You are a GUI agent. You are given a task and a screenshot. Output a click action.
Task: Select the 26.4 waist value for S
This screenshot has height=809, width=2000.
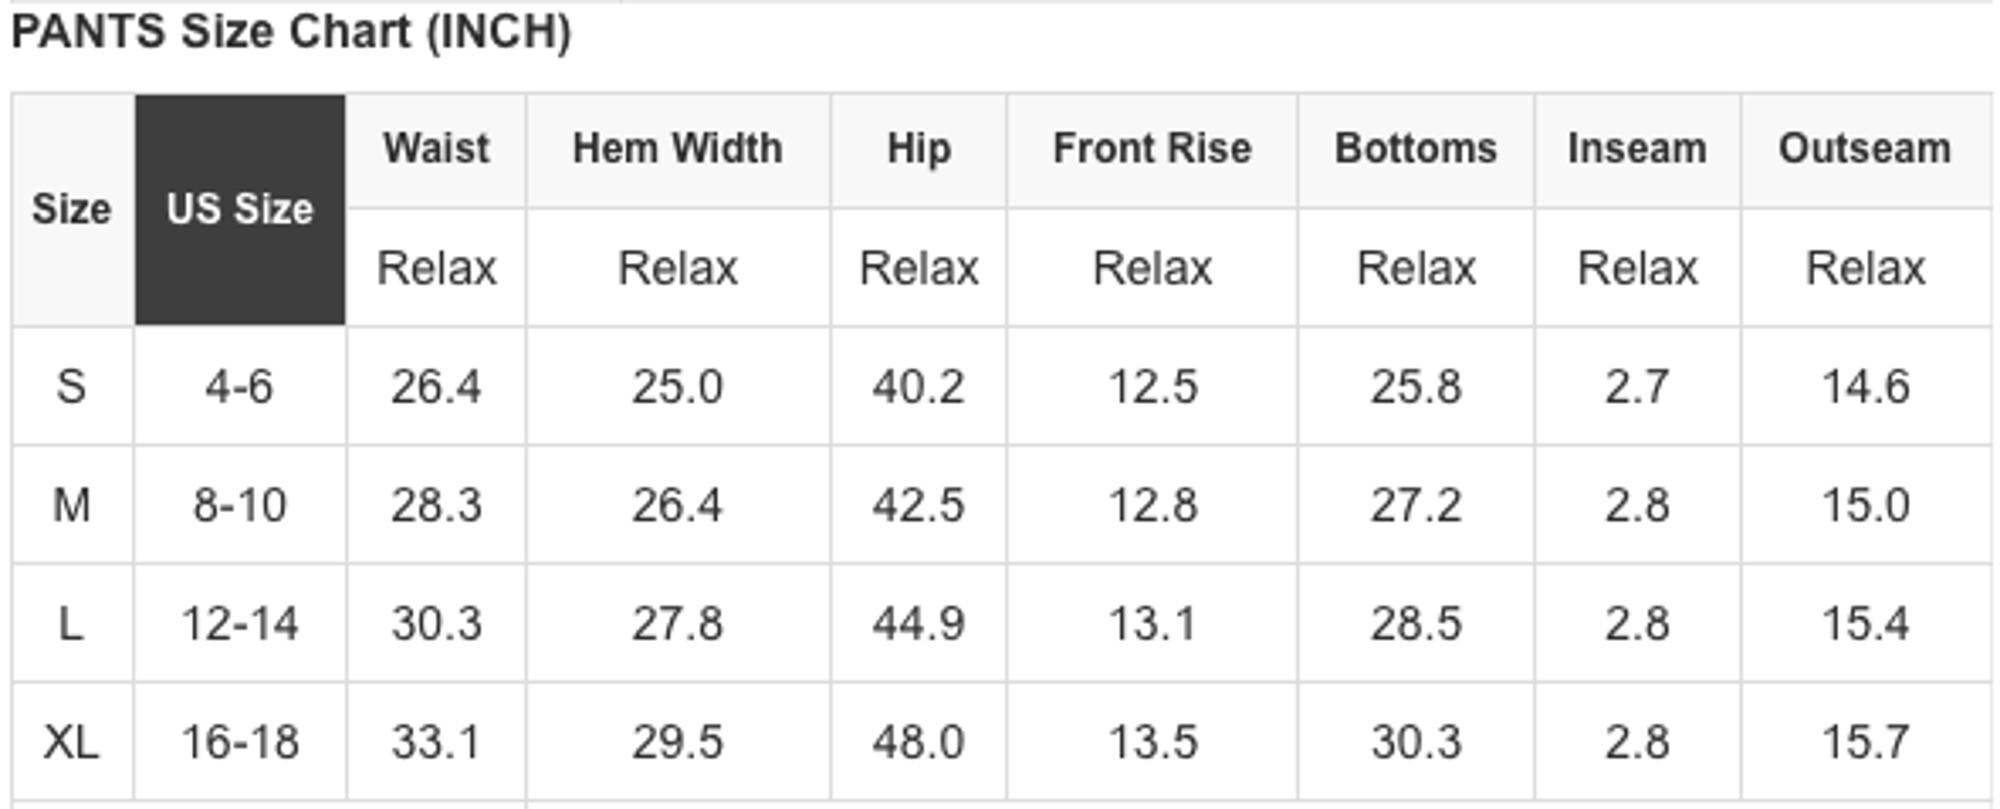click(x=436, y=386)
